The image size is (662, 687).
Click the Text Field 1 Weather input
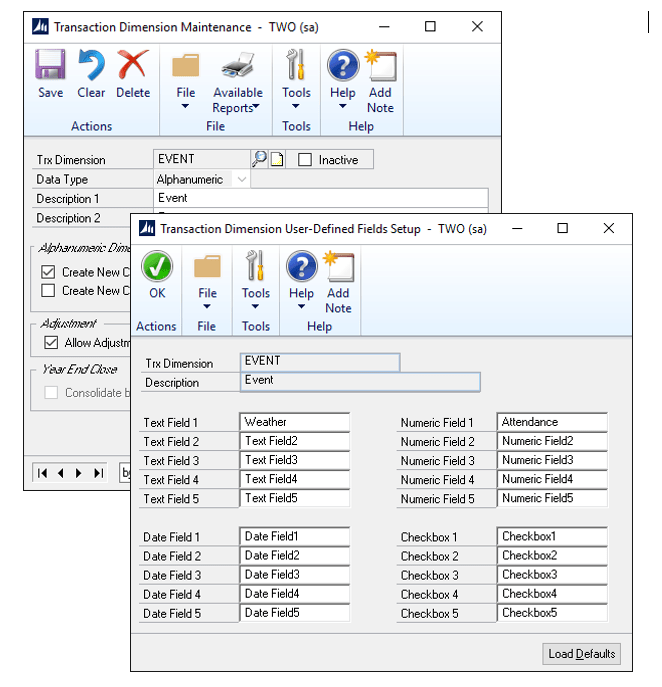pyautogui.click(x=294, y=422)
